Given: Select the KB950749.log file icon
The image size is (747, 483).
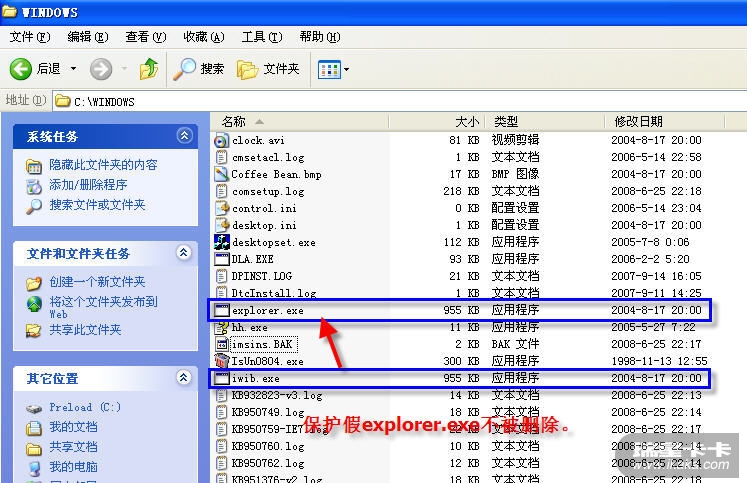Looking at the screenshot, I should tap(222, 412).
